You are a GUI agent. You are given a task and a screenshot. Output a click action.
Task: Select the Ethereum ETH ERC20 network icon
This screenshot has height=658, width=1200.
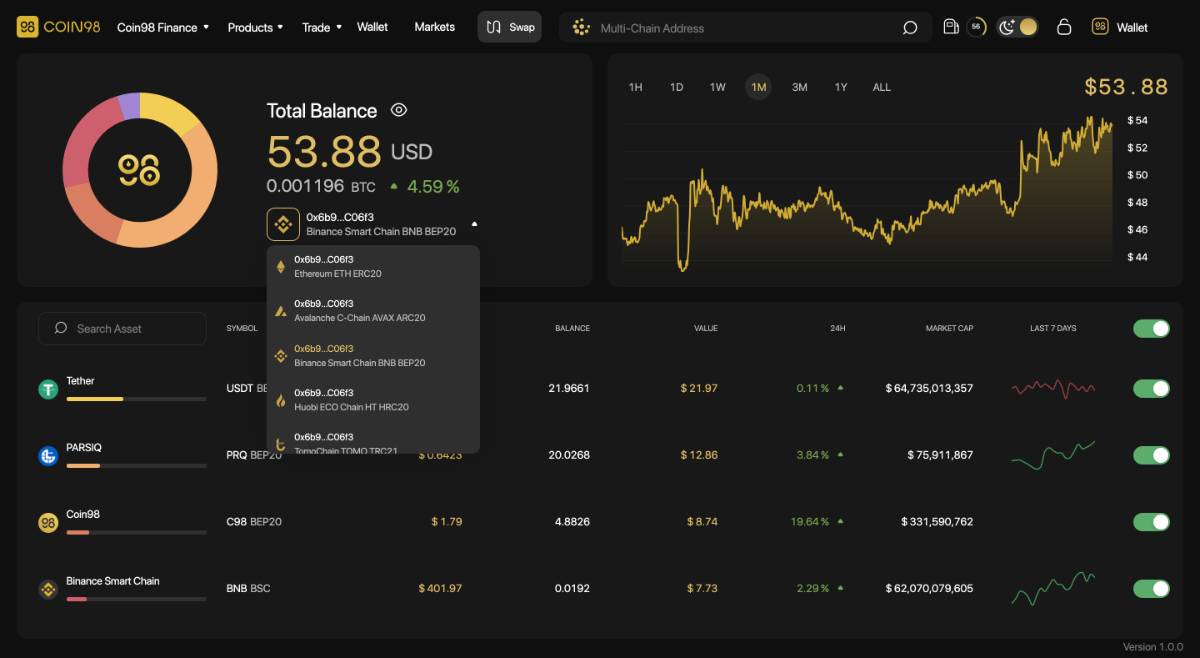tap(281, 266)
